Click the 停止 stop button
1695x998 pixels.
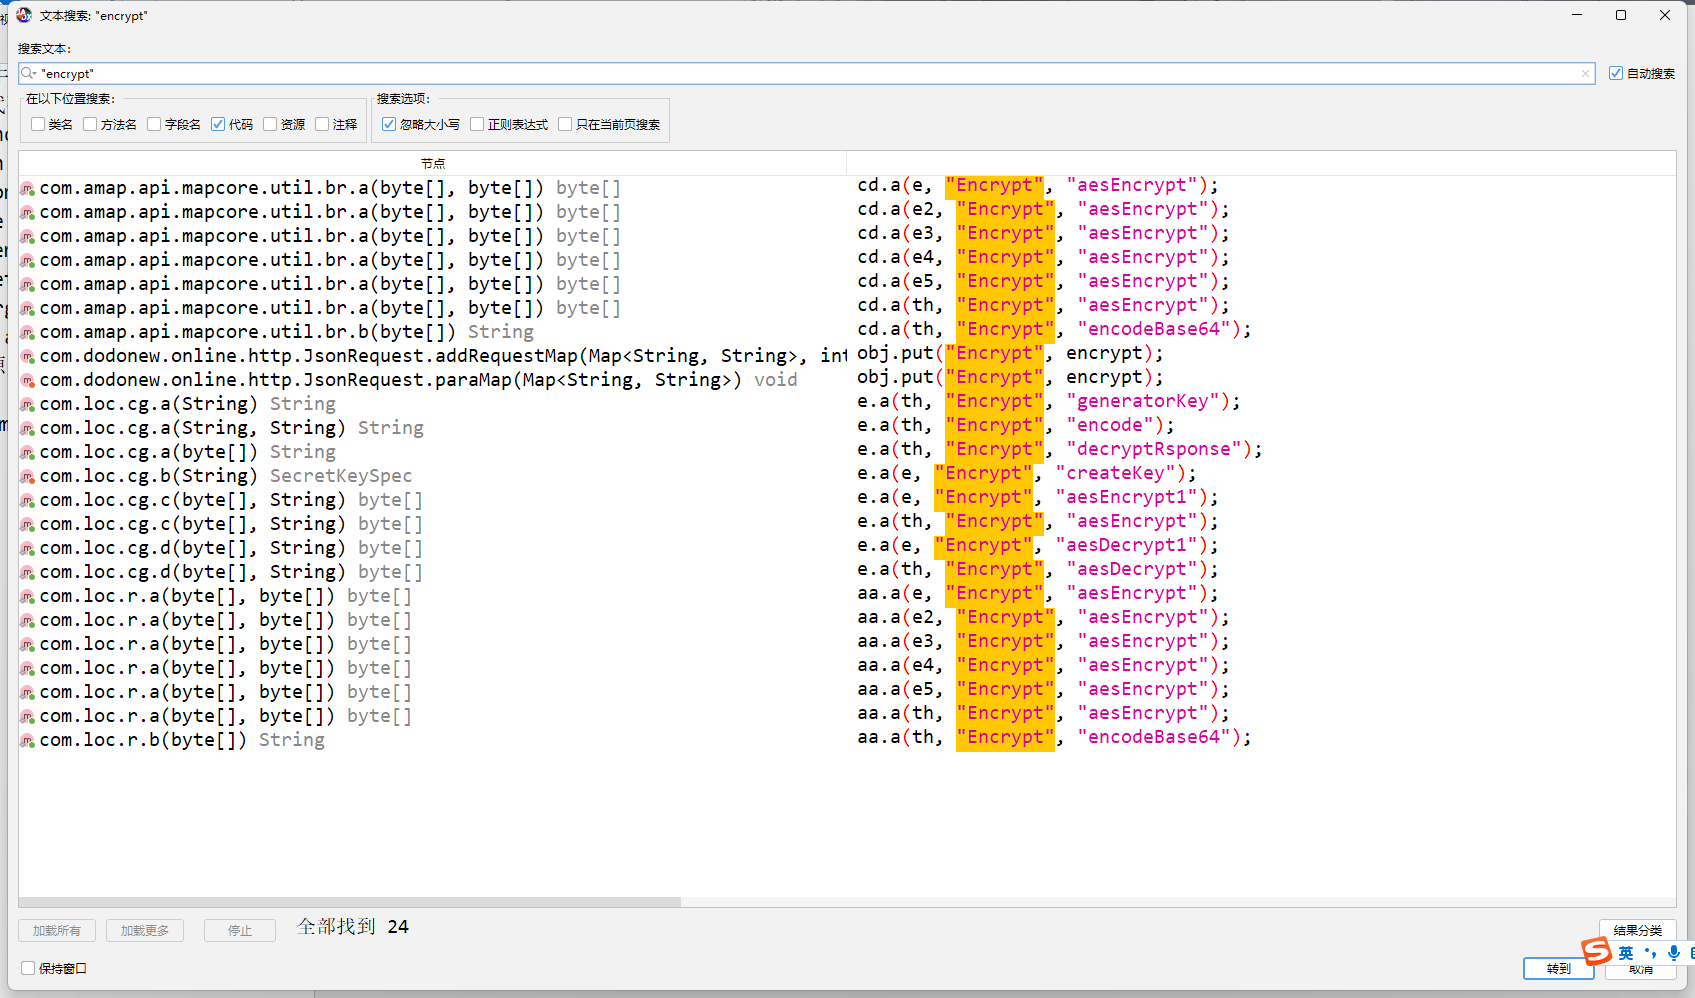tap(240, 930)
